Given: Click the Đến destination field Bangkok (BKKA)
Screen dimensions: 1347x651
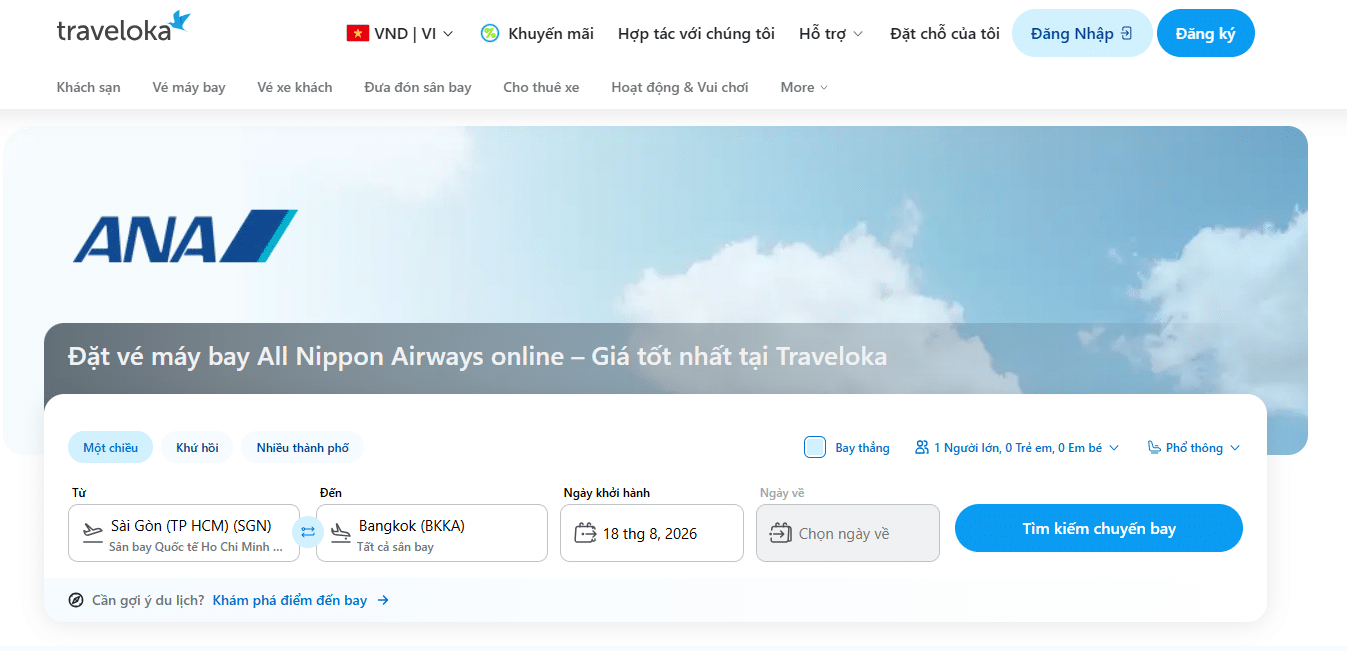Looking at the screenshot, I should 432,533.
